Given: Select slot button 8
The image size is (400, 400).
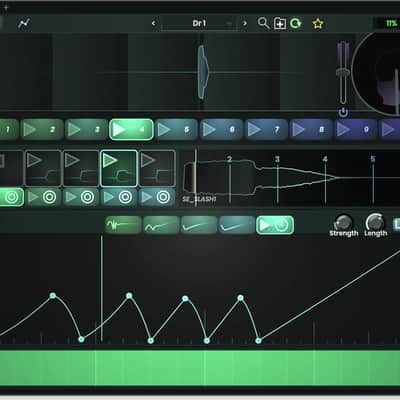Looking at the screenshot, I should click(x=311, y=129).
